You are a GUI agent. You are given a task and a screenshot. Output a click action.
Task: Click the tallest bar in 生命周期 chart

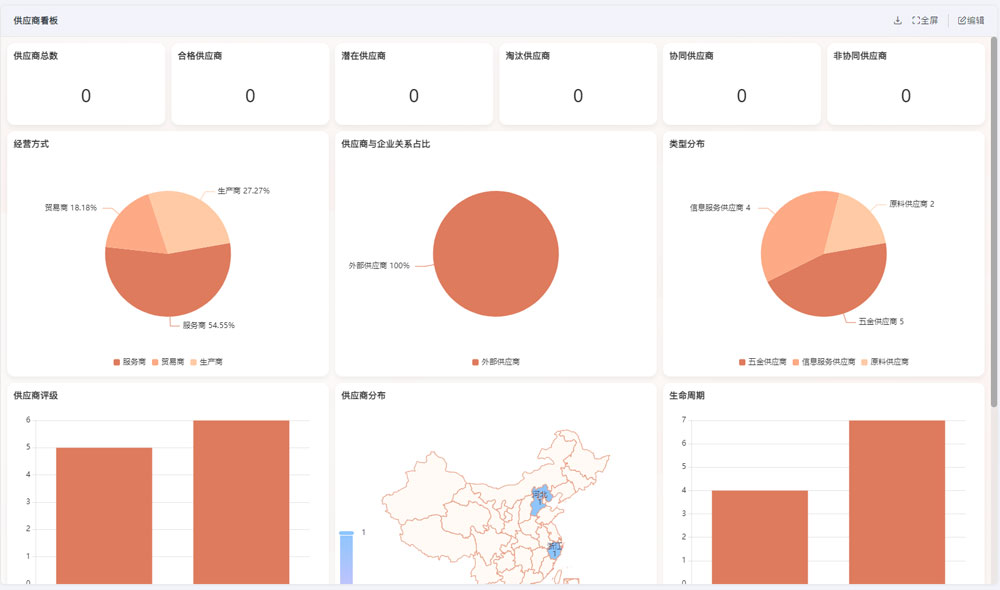[896, 500]
